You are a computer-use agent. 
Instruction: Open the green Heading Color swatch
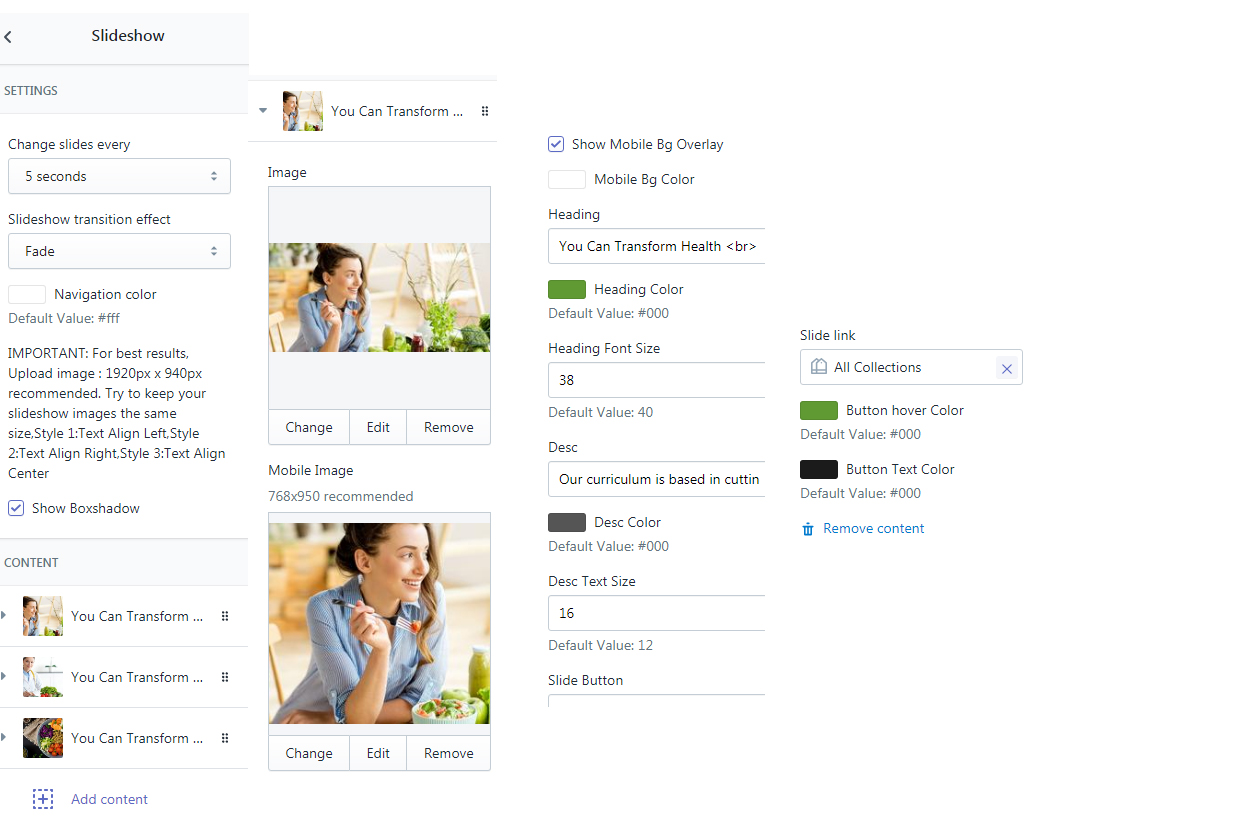[x=567, y=289]
